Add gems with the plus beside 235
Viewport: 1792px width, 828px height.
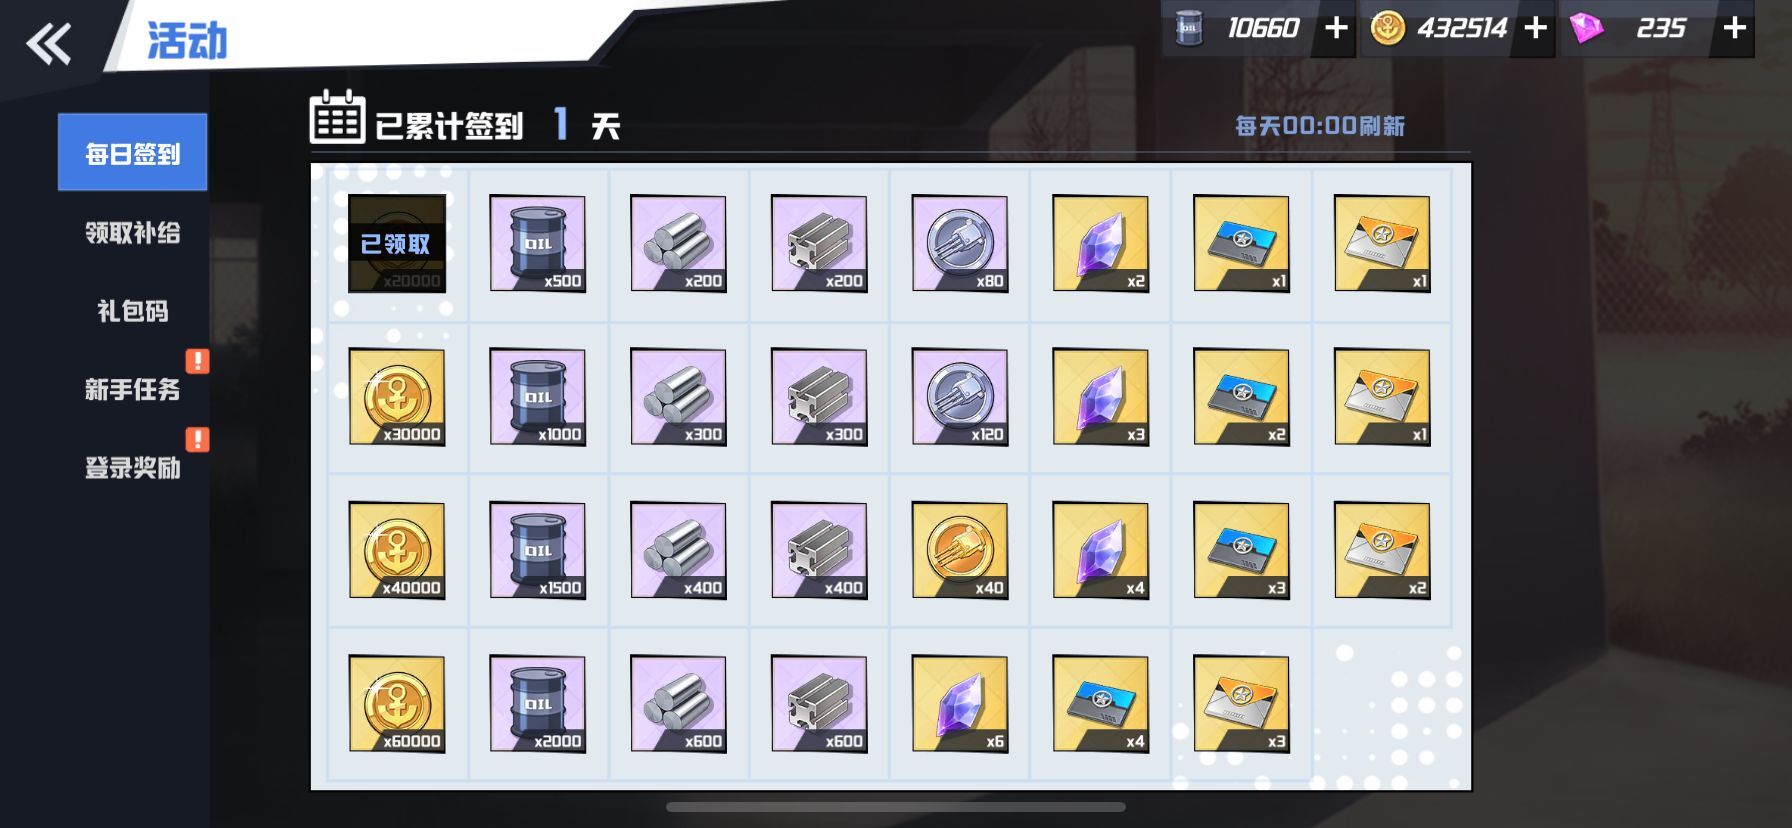coord(1735,28)
